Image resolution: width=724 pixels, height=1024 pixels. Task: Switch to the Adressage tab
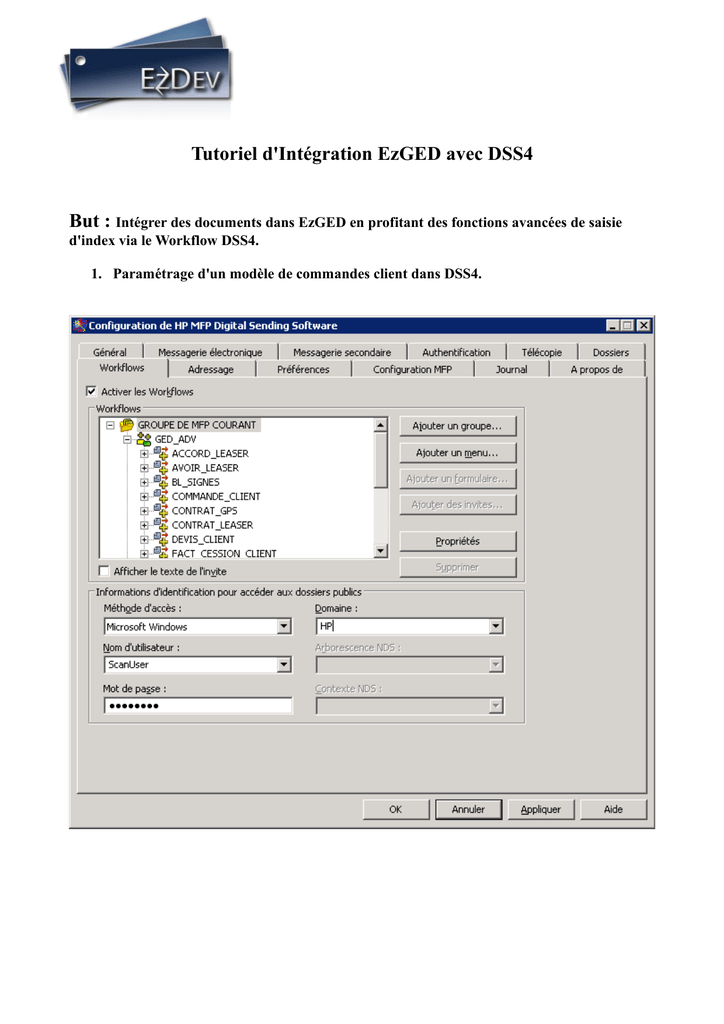[211, 369]
